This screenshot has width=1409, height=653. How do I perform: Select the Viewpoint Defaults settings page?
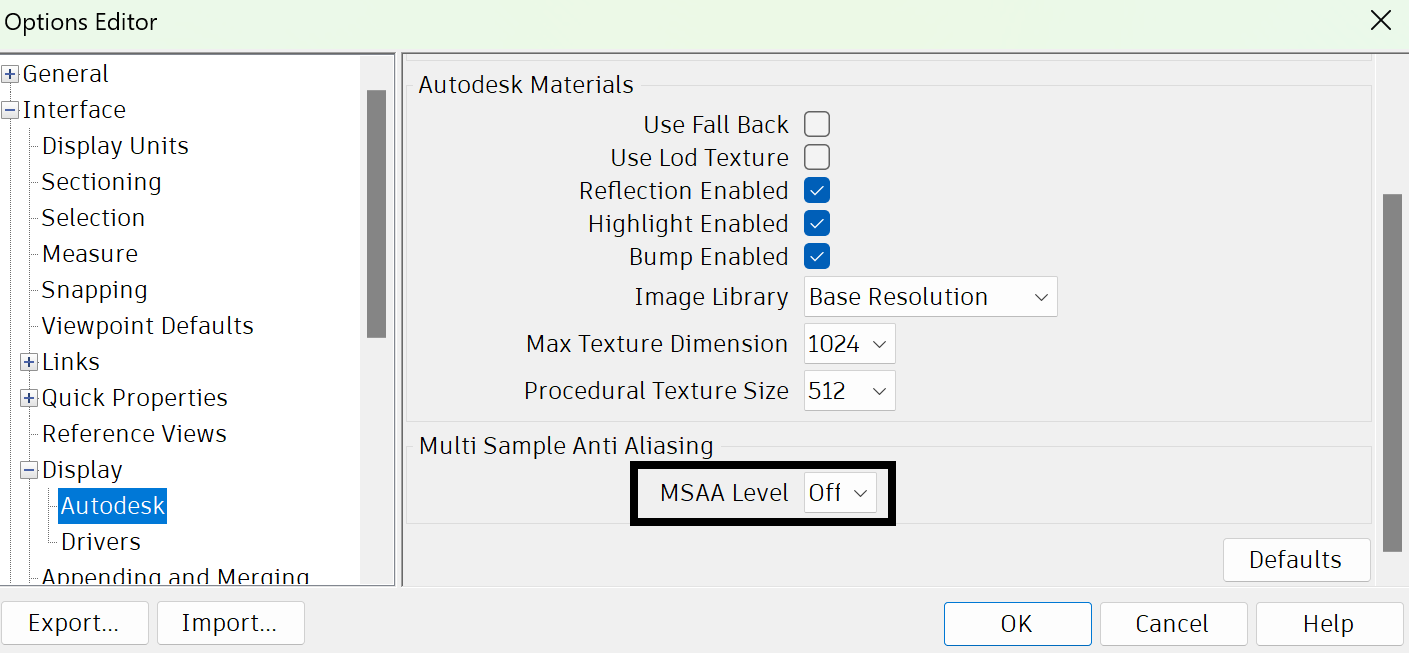pos(146,325)
